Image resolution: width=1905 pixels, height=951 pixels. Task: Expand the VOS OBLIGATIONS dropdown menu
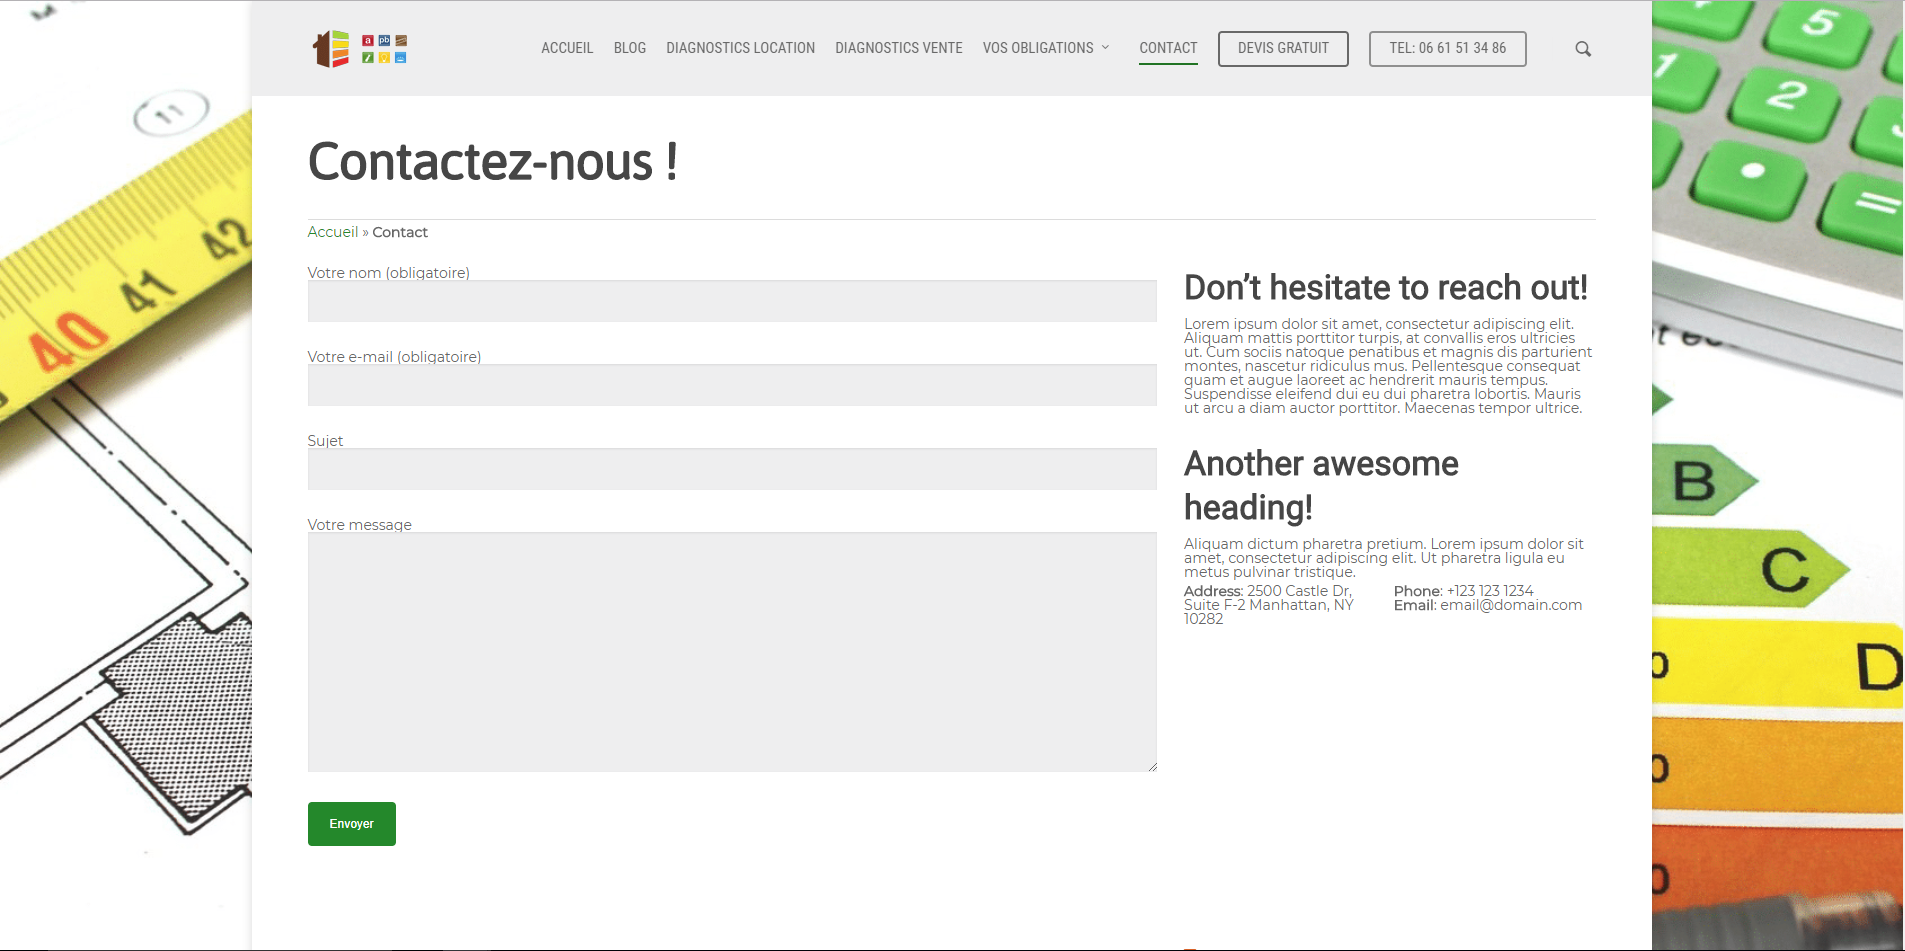point(1045,48)
